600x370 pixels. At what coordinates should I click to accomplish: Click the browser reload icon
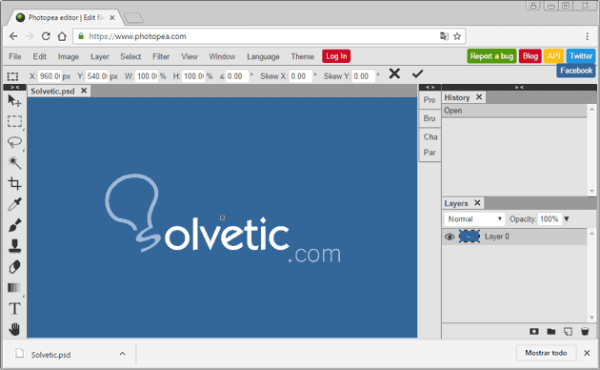[x=46, y=36]
